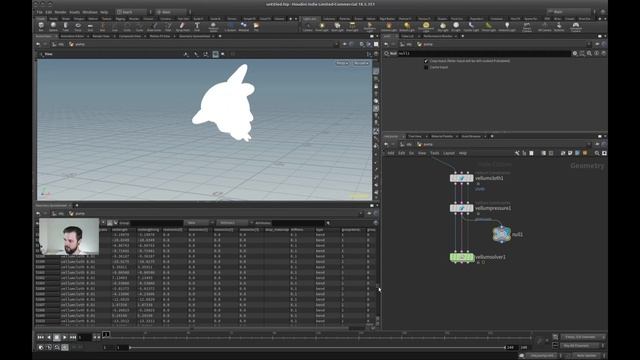The height and width of the screenshot is (360, 640).
Task: Jump to last frame in playbar
Action: pyautogui.click(x=73, y=337)
